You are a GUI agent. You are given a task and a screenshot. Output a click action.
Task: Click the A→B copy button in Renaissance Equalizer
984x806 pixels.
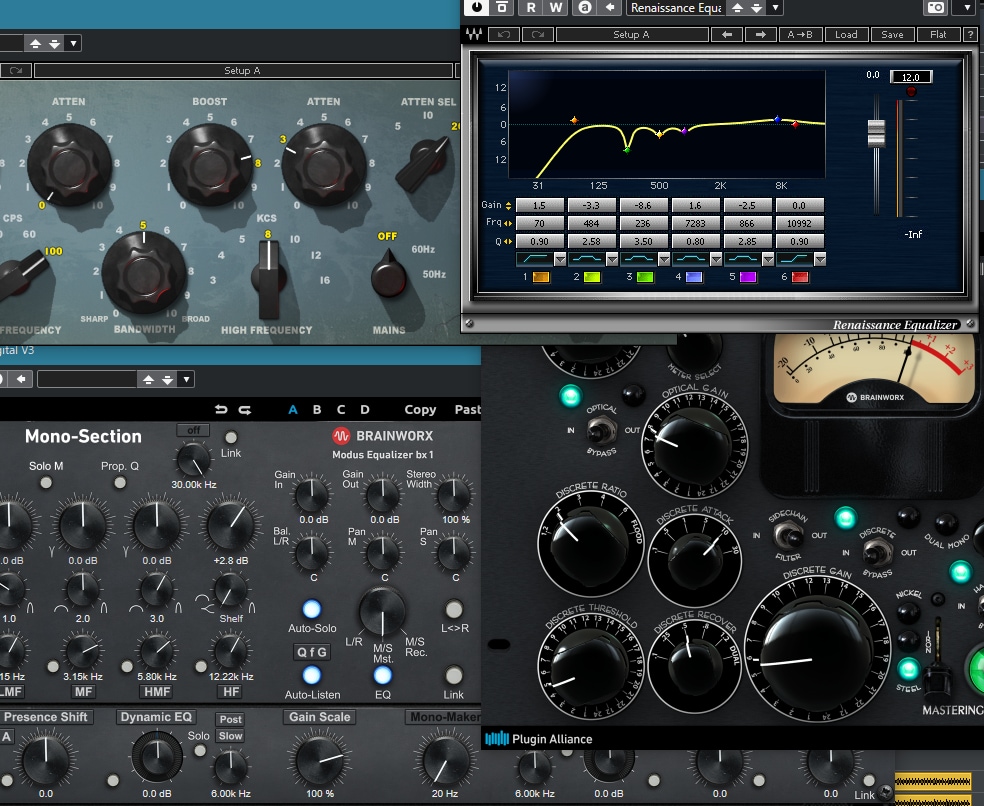(800, 35)
